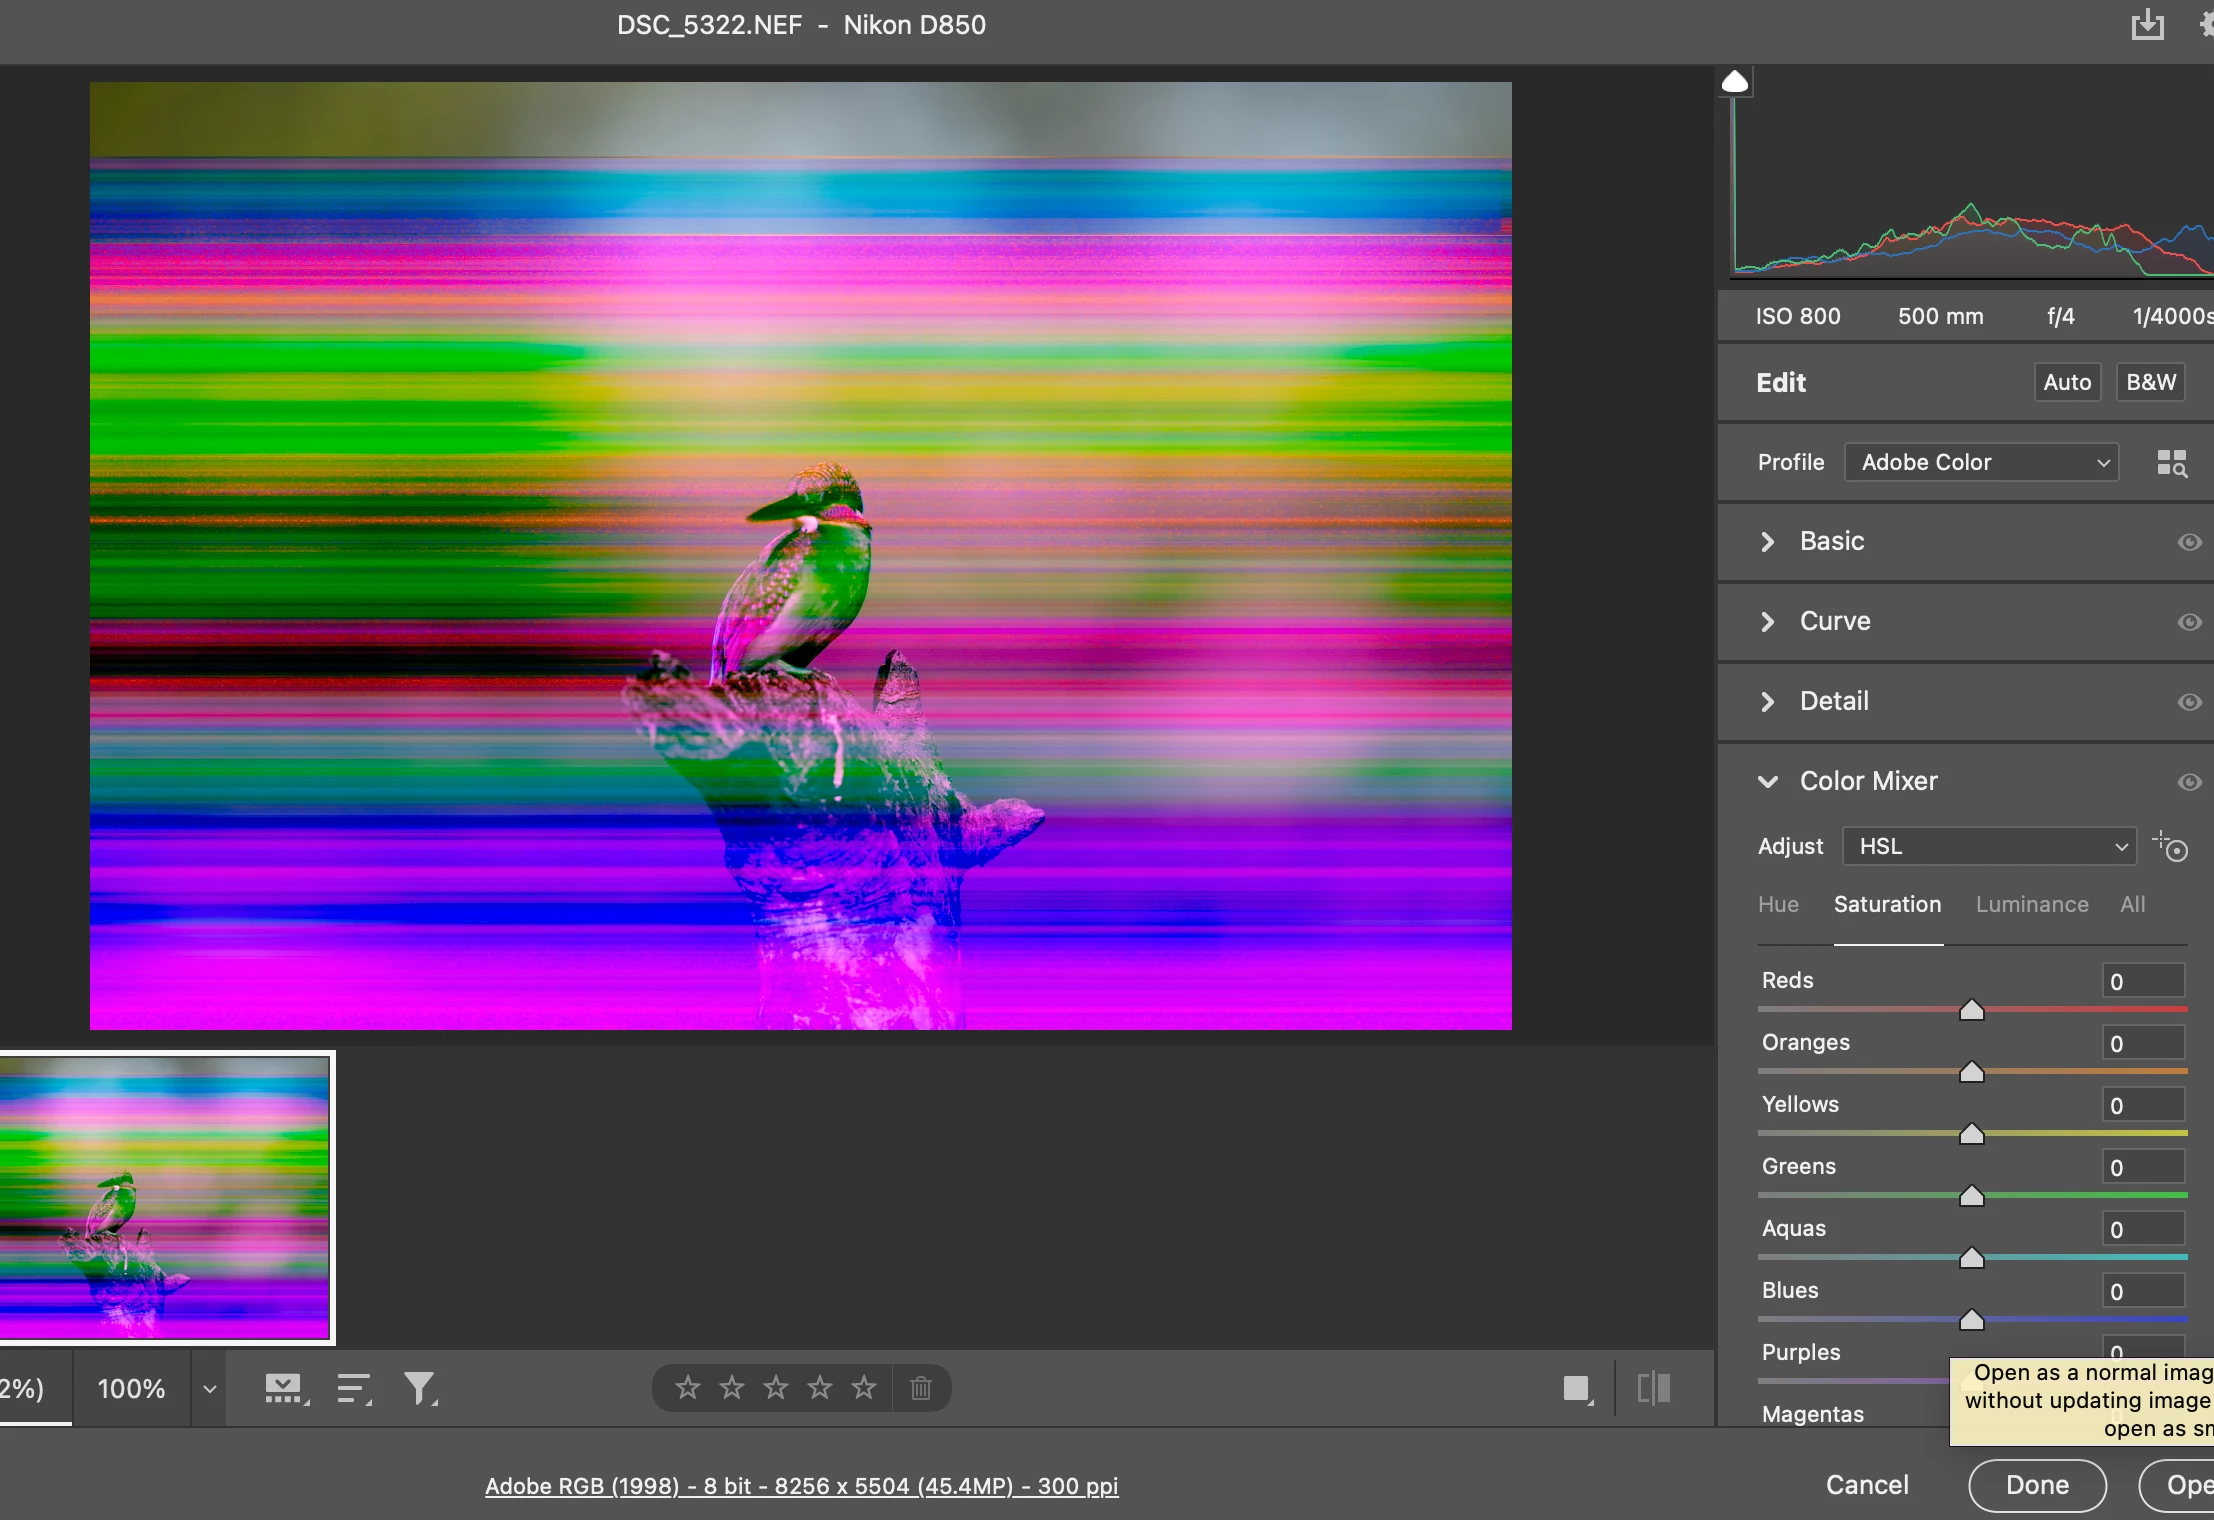
Task: Toggle Color Mixer visibility eye
Action: point(2189,782)
